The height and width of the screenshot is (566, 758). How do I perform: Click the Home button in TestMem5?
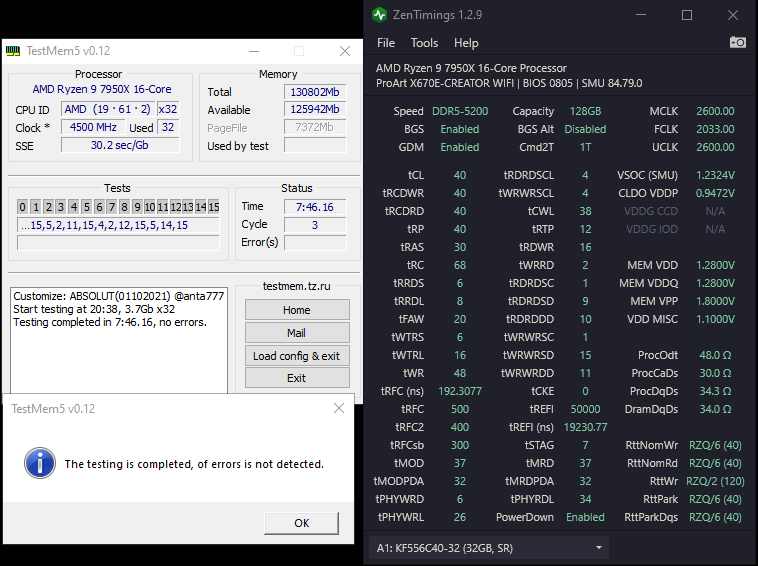pyautogui.click(x=296, y=310)
